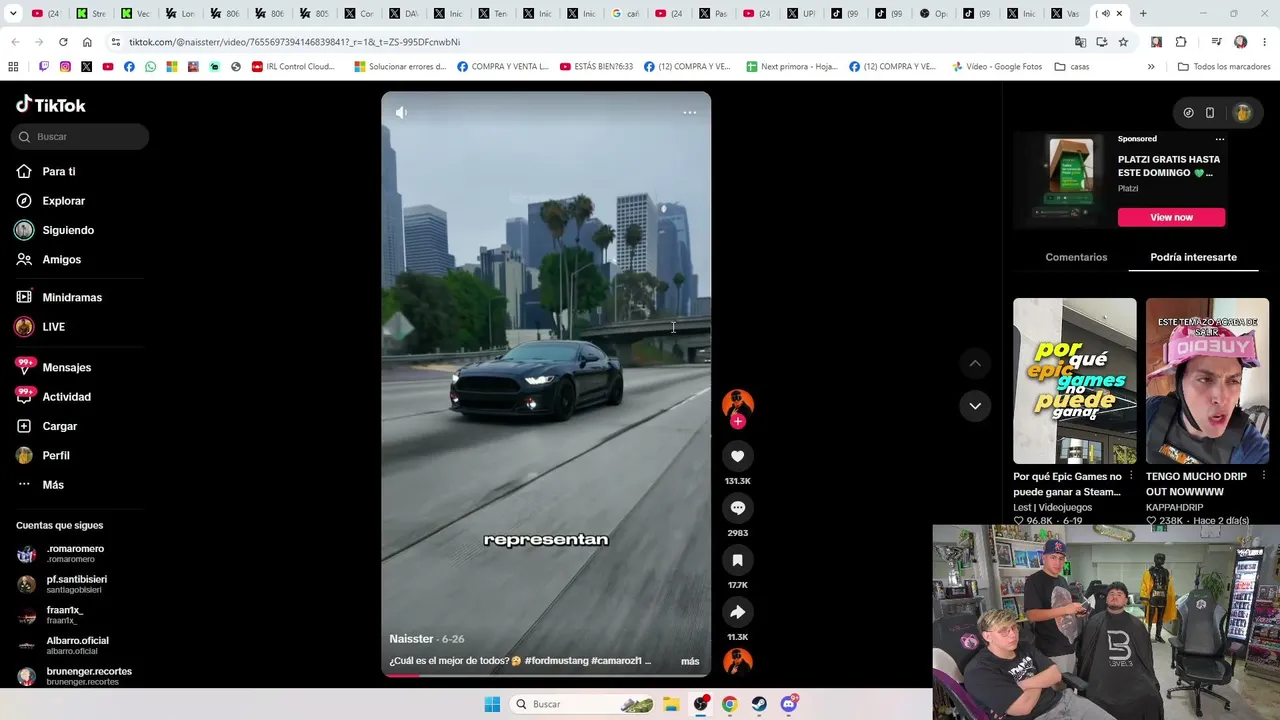Click the video progress bar
The image size is (1280, 720).
pyautogui.click(x=546, y=675)
